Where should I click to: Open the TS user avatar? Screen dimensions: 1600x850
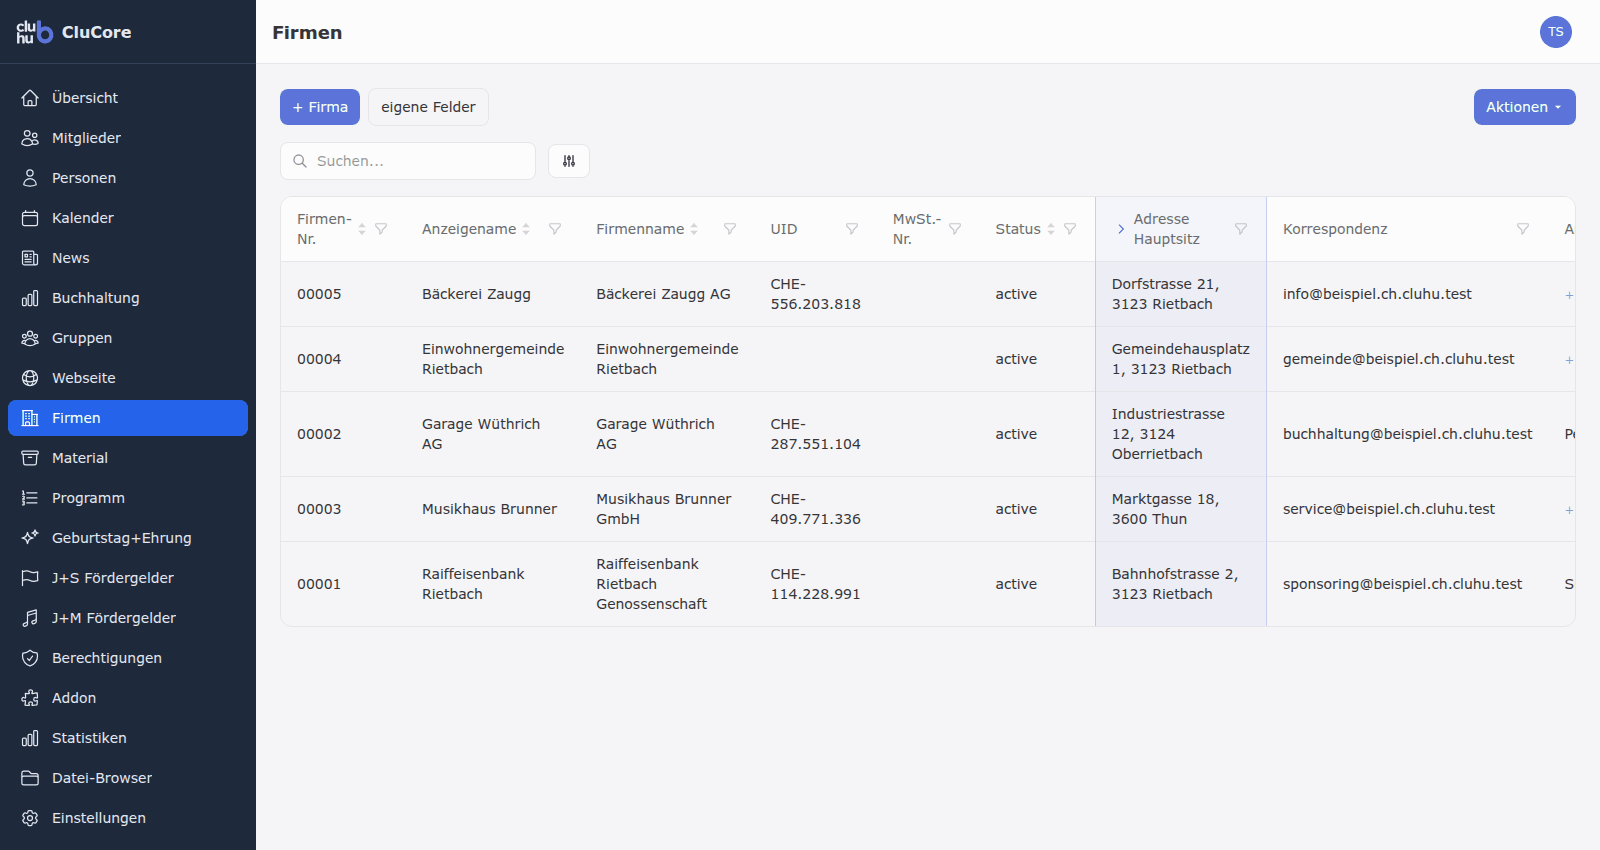click(1556, 32)
